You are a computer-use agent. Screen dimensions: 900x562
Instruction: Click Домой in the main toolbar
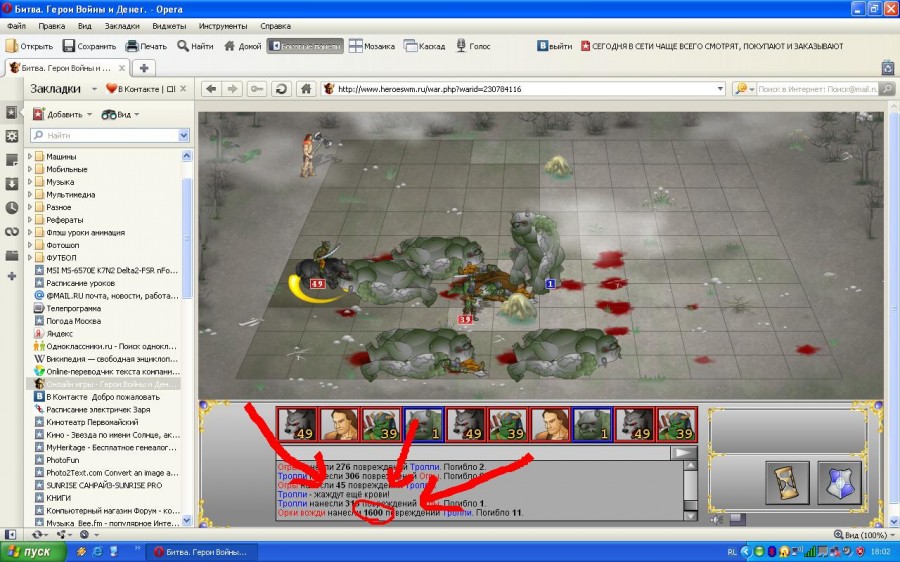point(243,46)
